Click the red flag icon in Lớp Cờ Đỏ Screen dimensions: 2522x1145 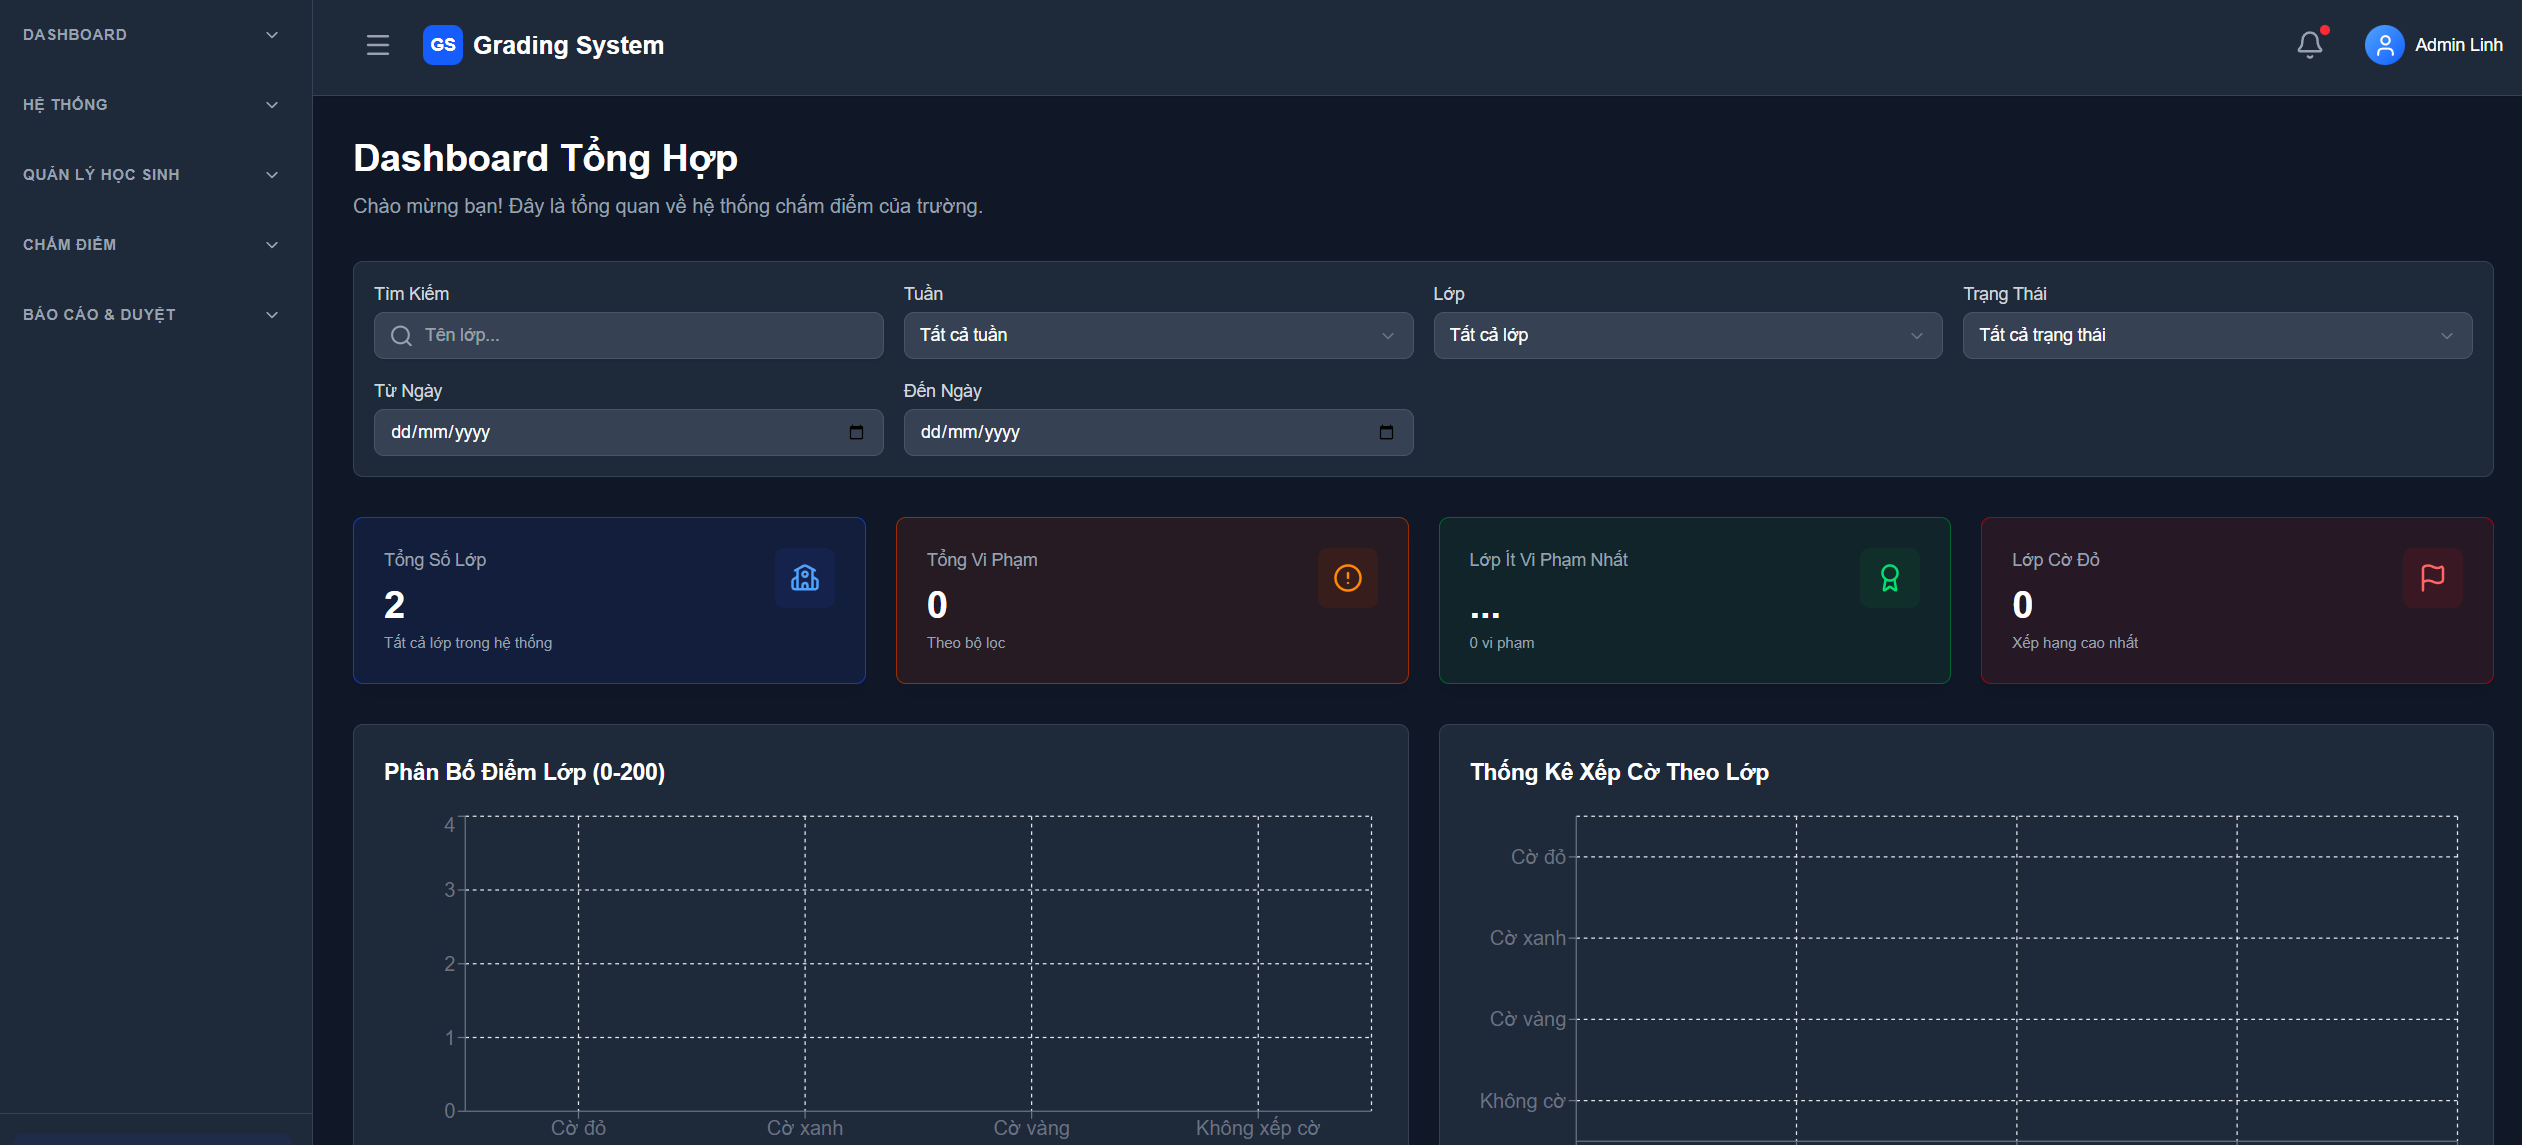tap(2432, 578)
